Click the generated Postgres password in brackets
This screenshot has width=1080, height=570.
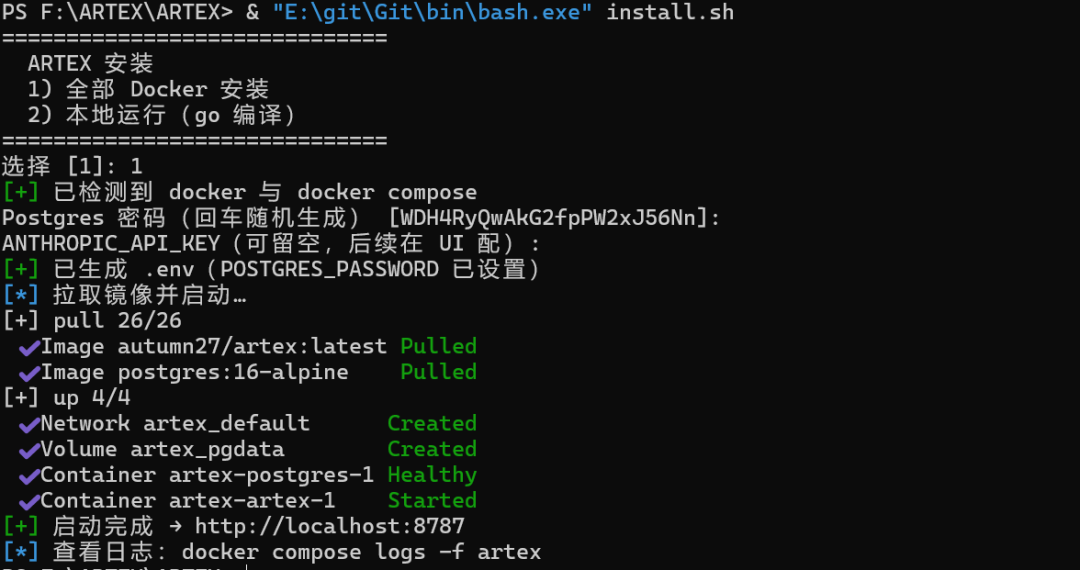click(x=548, y=218)
